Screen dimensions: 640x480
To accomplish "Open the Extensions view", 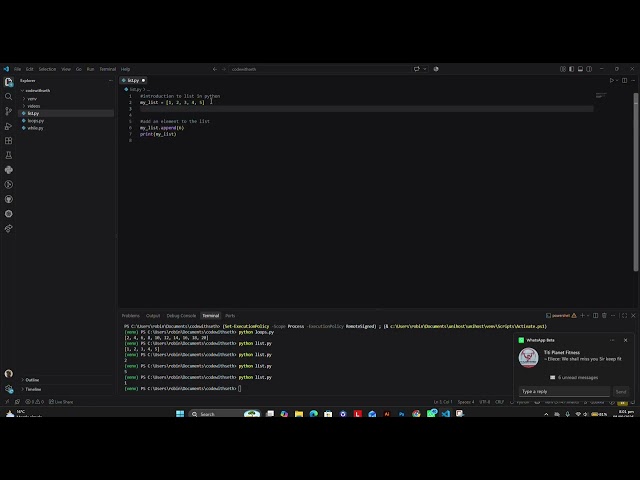I will (x=9, y=141).
